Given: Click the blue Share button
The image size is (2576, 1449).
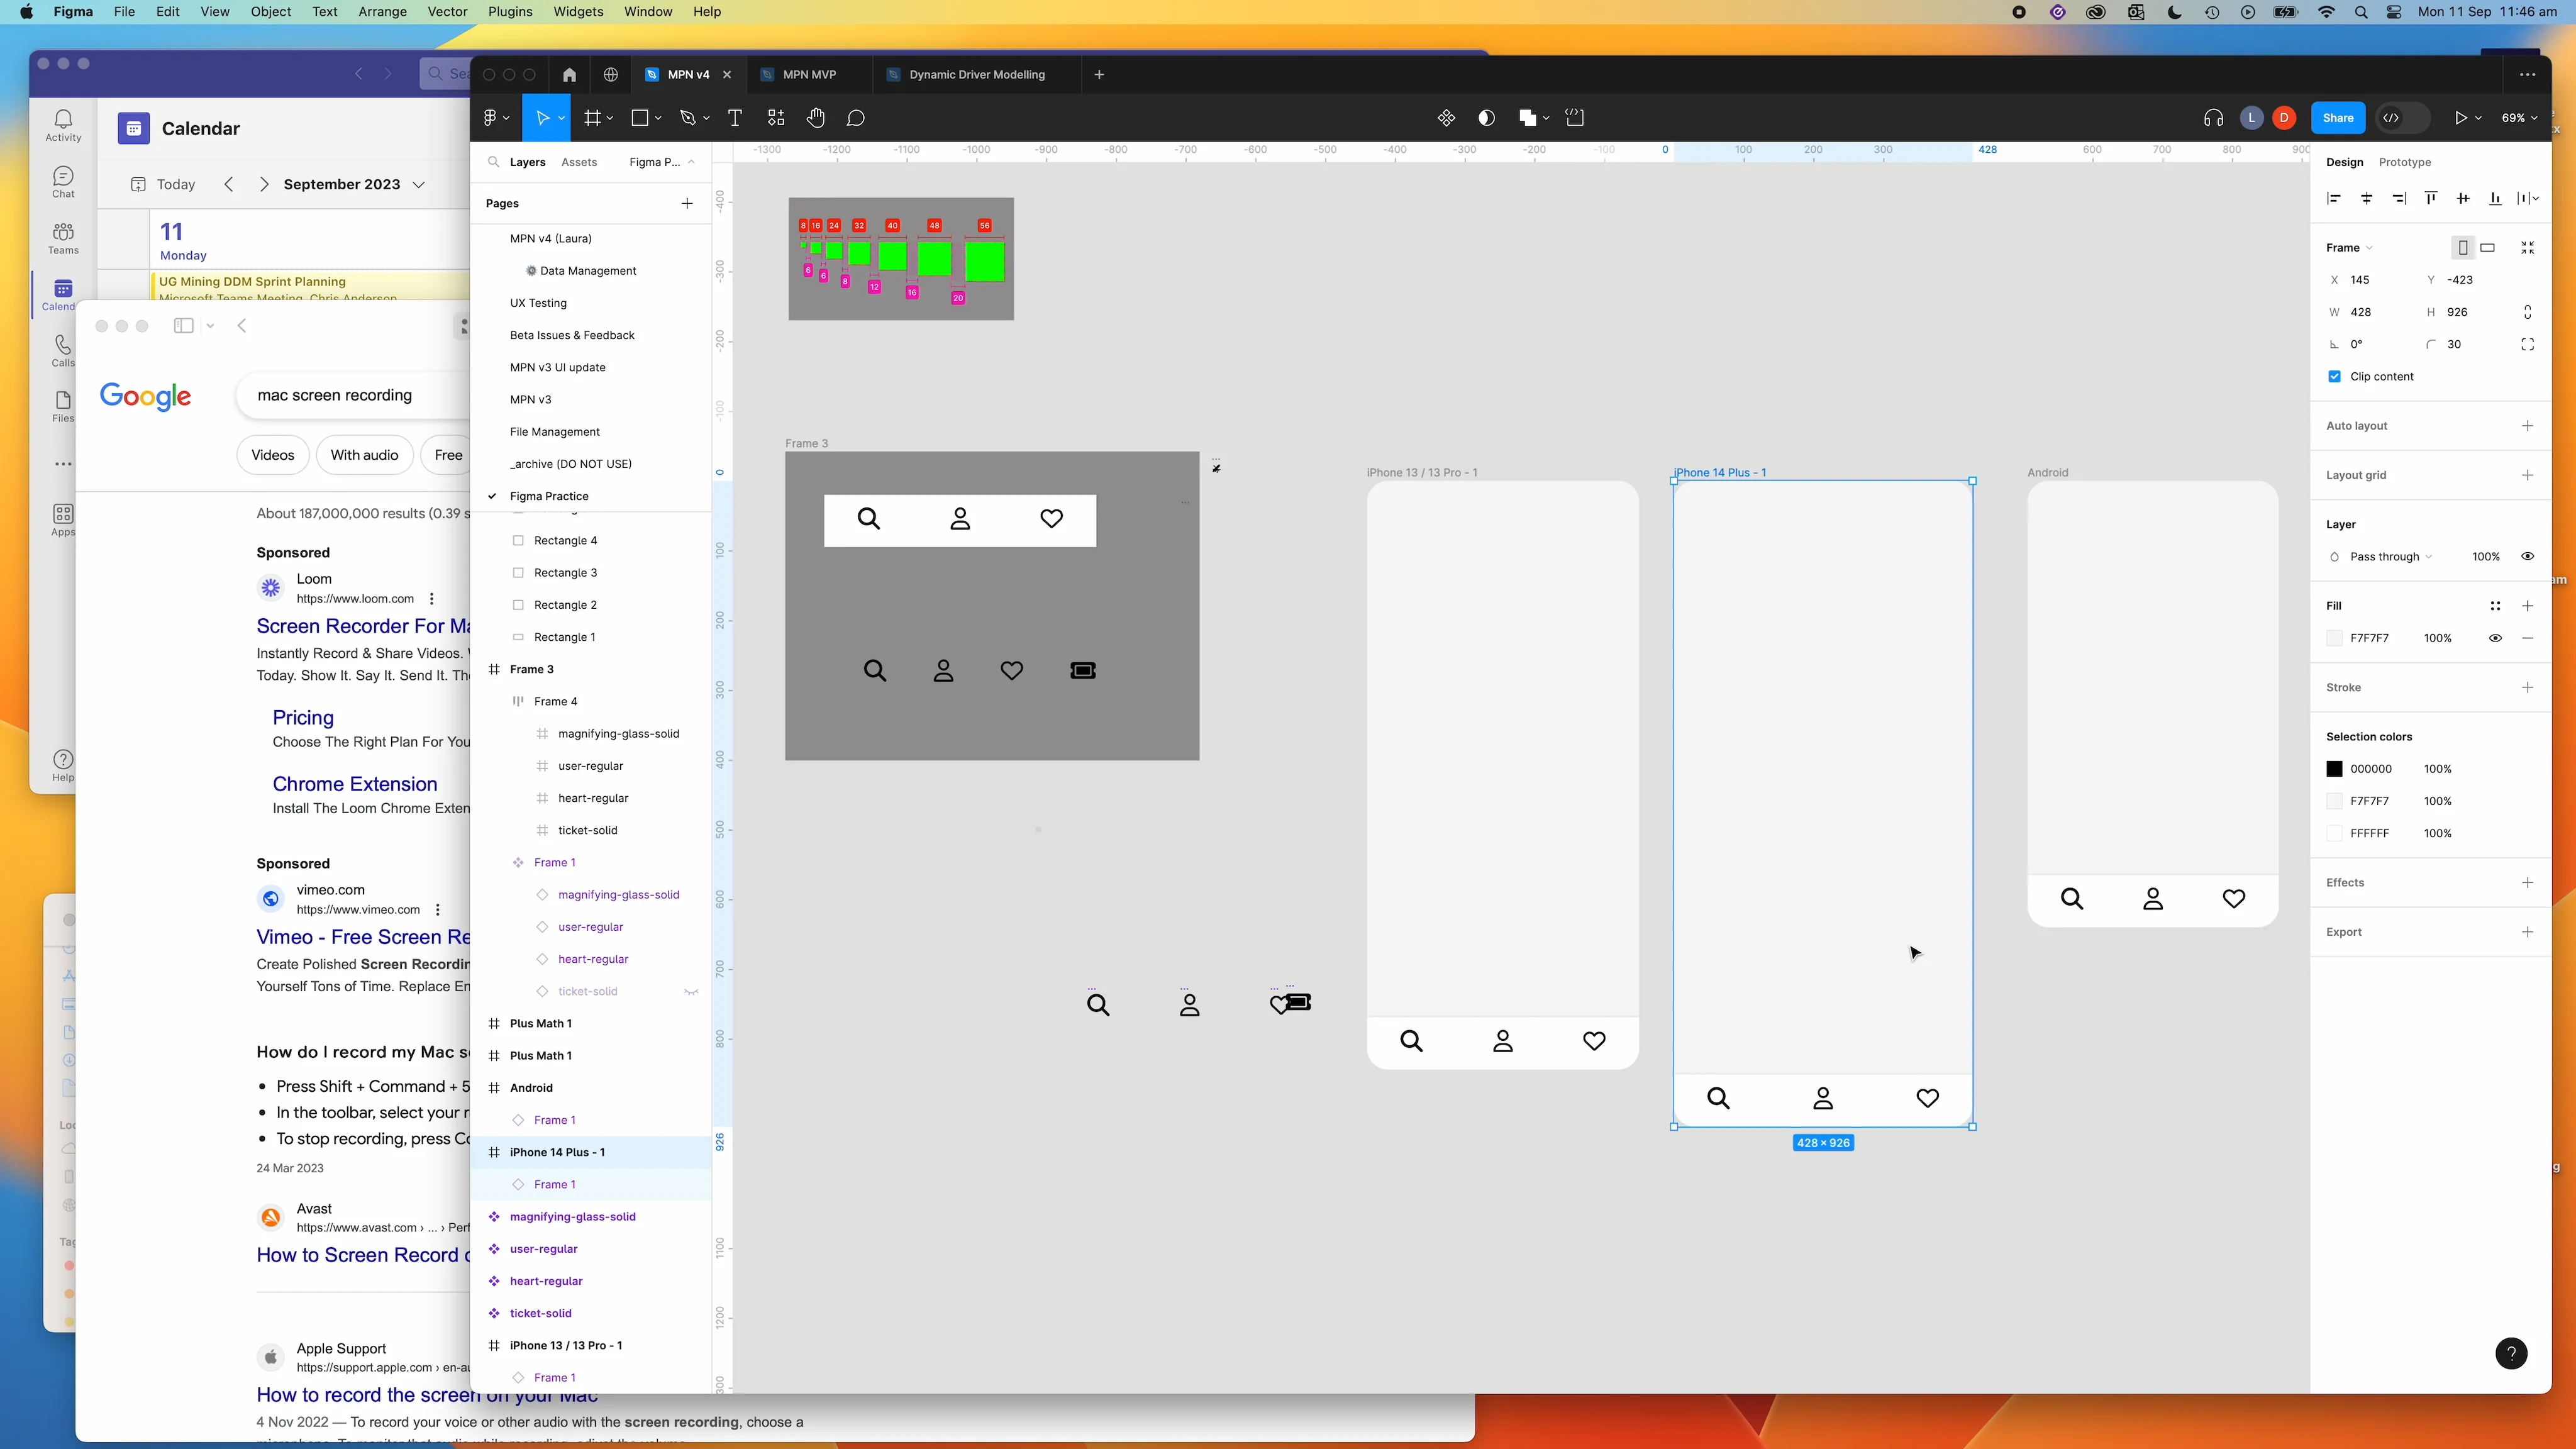Looking at the screenshot, I should [2338, 118].
